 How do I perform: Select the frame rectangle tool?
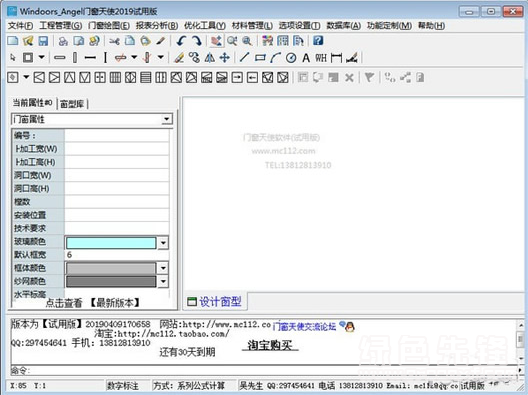(28, 58)
